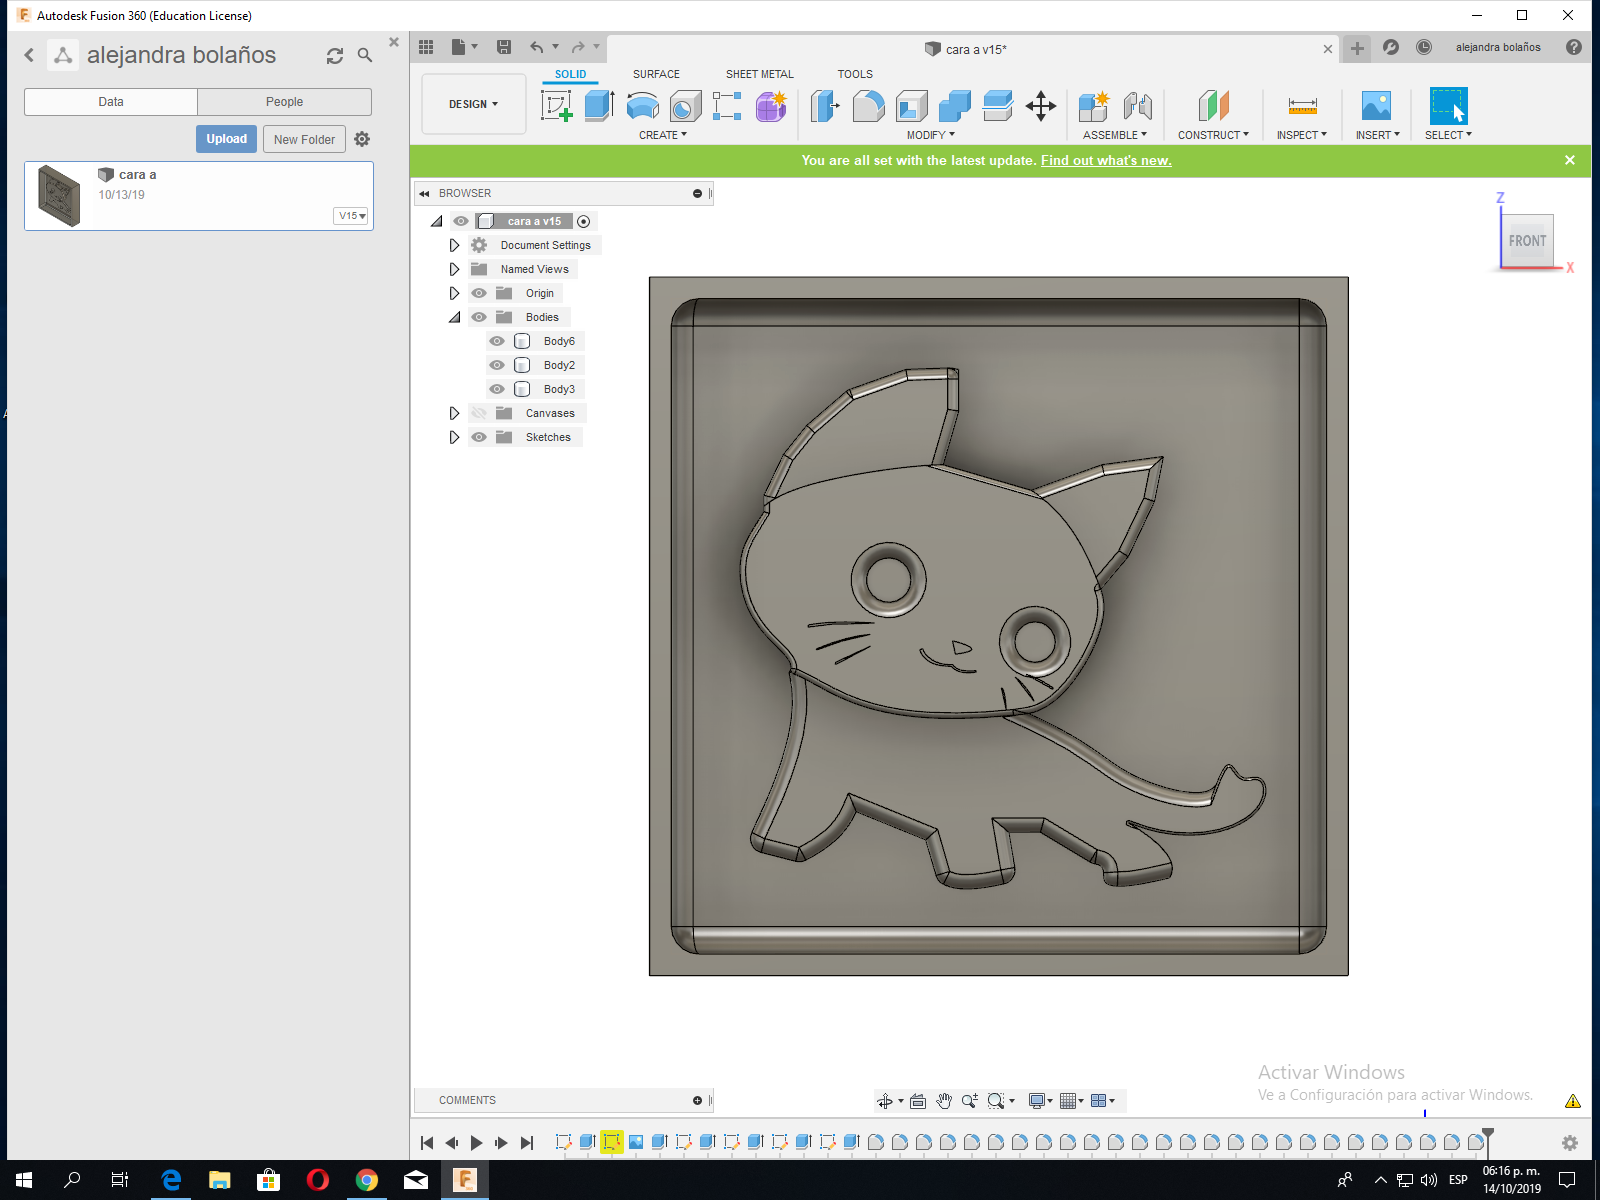
Task: Toggle visibility of Body3
Action: coord(497,389)
